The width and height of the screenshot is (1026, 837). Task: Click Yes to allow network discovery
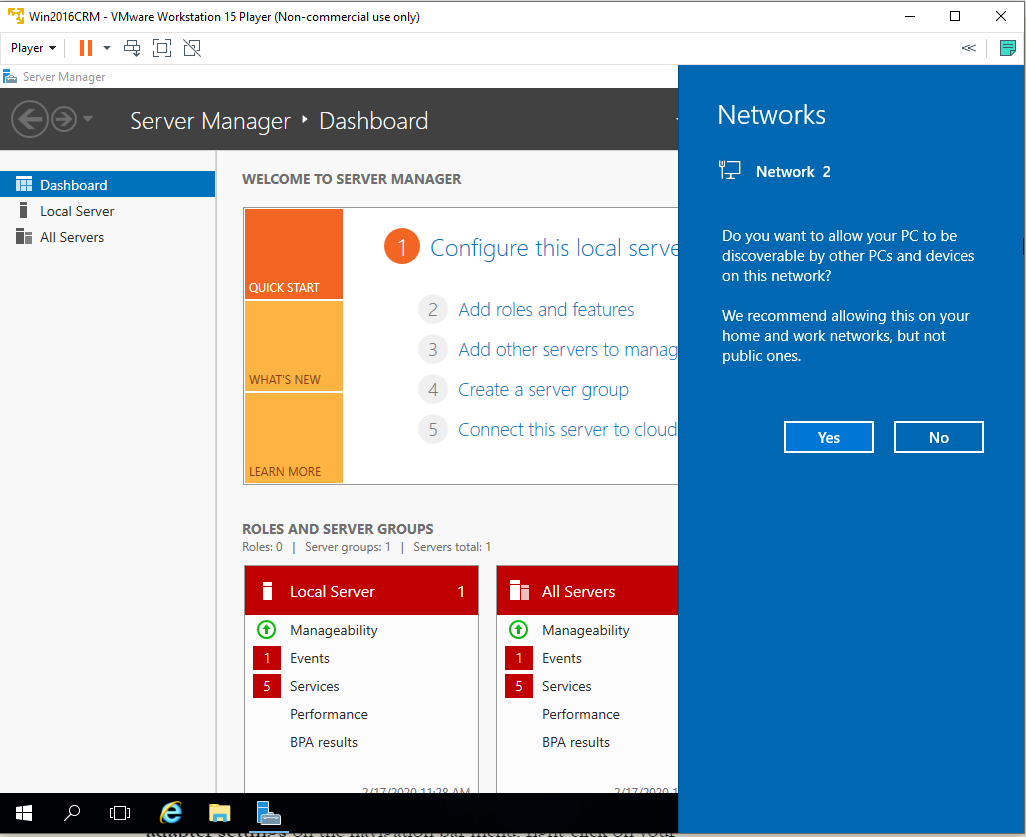[828, 436]
